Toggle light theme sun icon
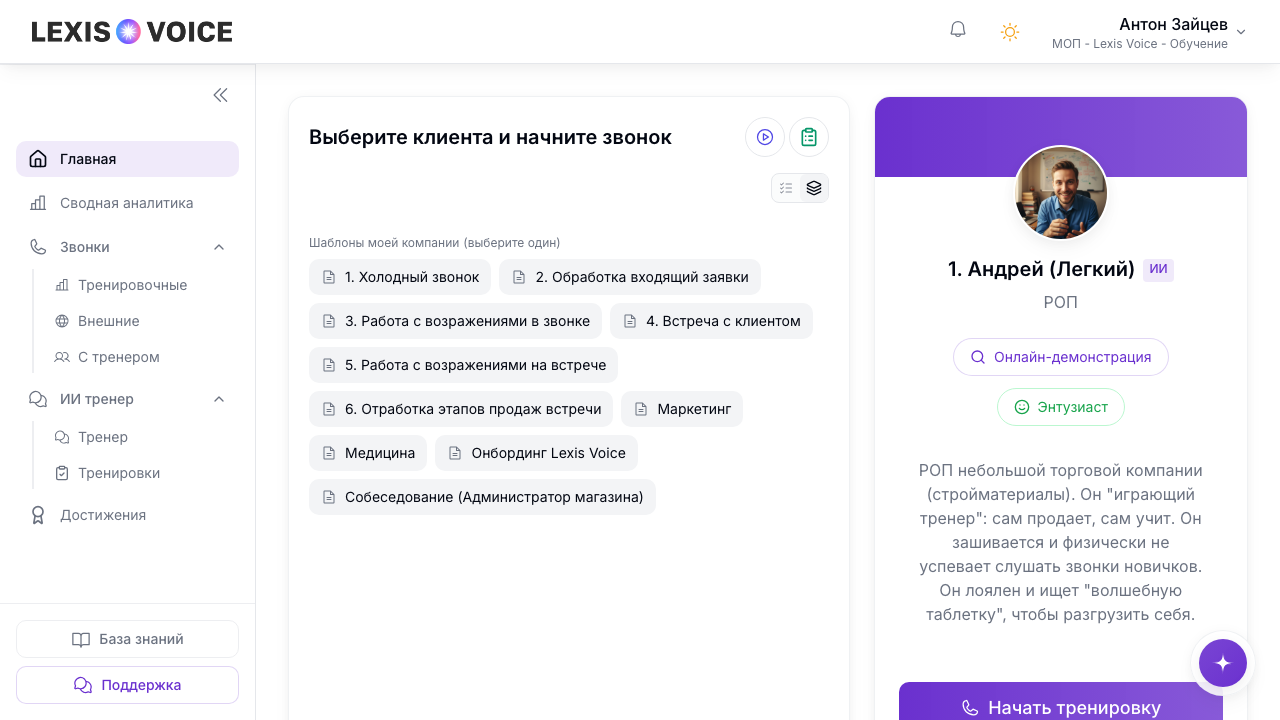This screenshot has height=720, width=1280. click(x=1010, y=32)
